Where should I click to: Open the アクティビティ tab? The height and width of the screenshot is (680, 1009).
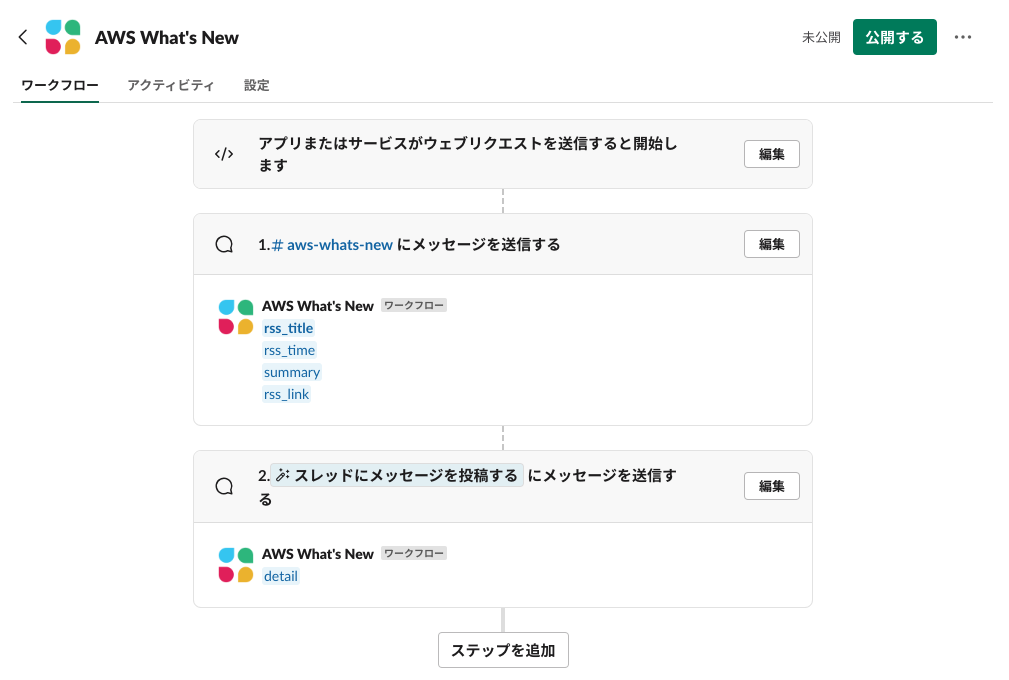pos(171,86)
